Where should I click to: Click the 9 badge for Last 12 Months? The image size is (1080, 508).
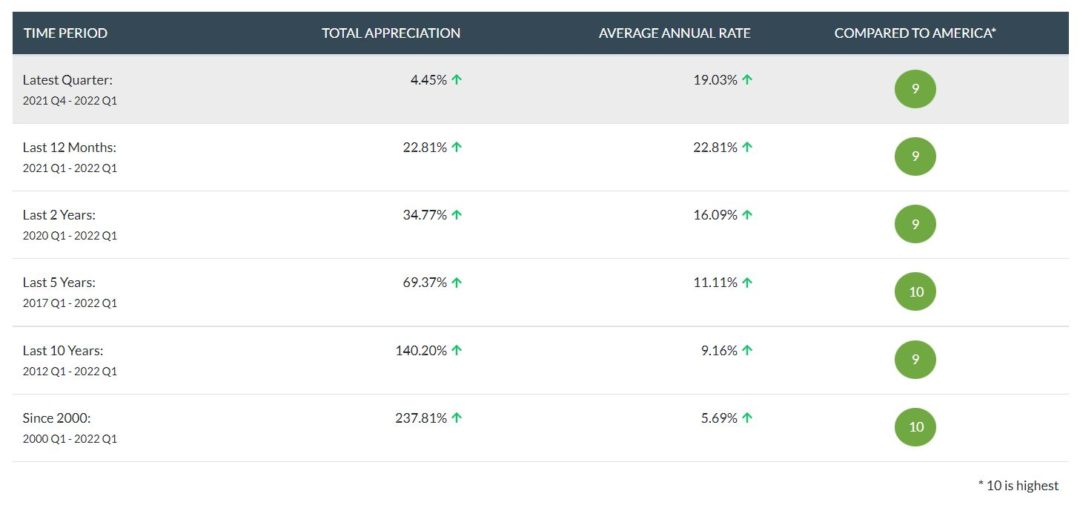pos(915,157)
